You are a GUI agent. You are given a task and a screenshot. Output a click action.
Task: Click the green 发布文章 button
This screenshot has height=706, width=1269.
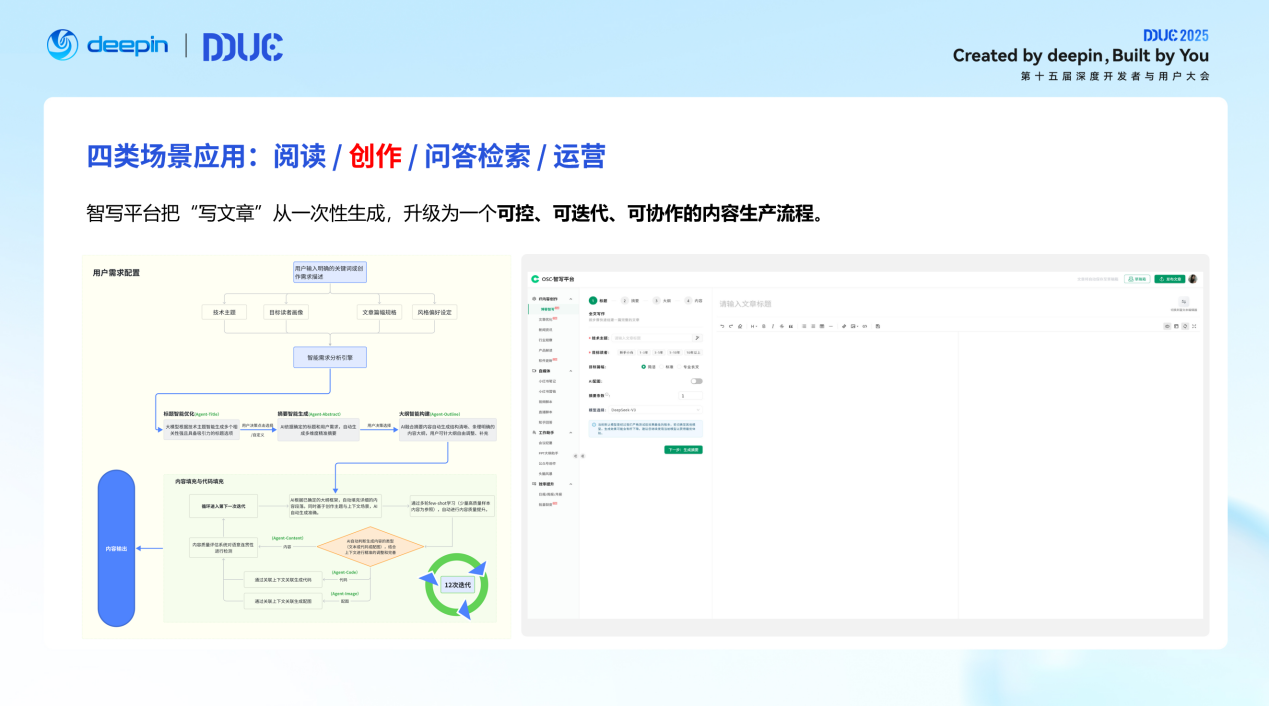[x=1169, y=279]
